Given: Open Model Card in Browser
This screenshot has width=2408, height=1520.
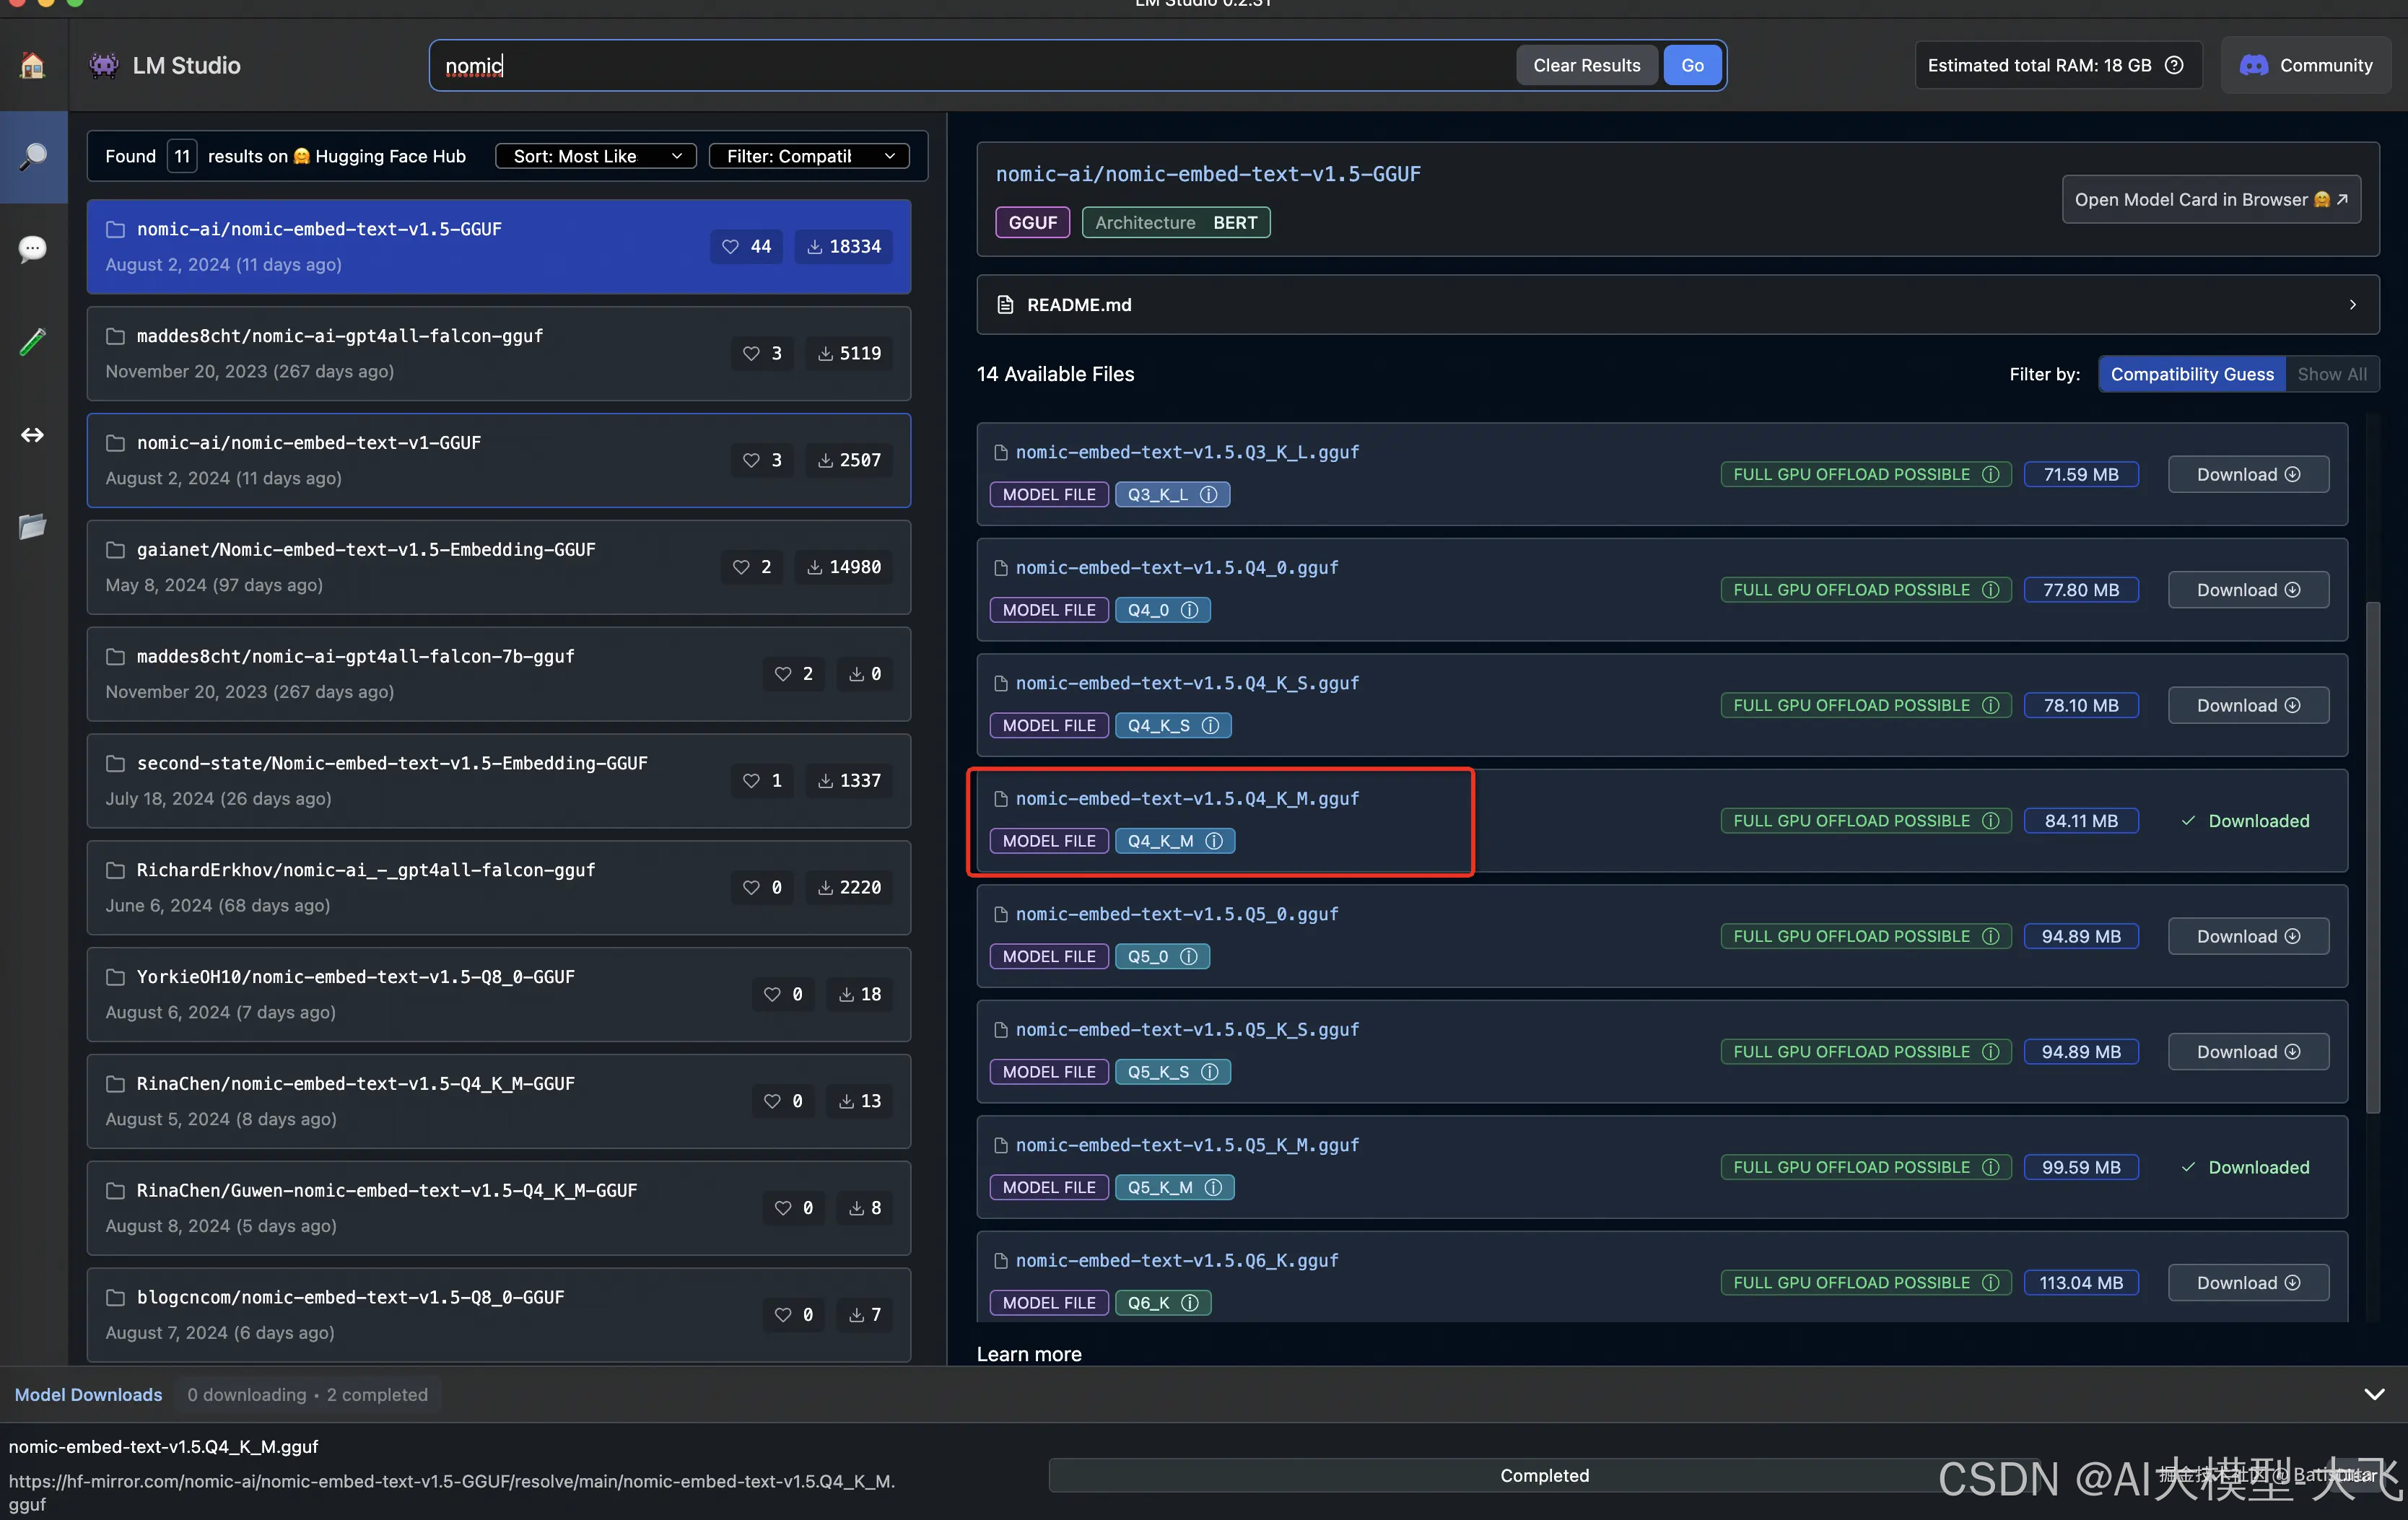Looking at the screenshot, I should click(x=2211, y=199).
